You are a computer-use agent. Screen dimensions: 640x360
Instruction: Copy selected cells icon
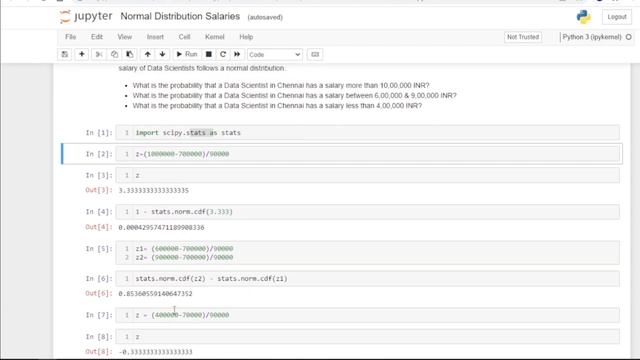[114, 54]
